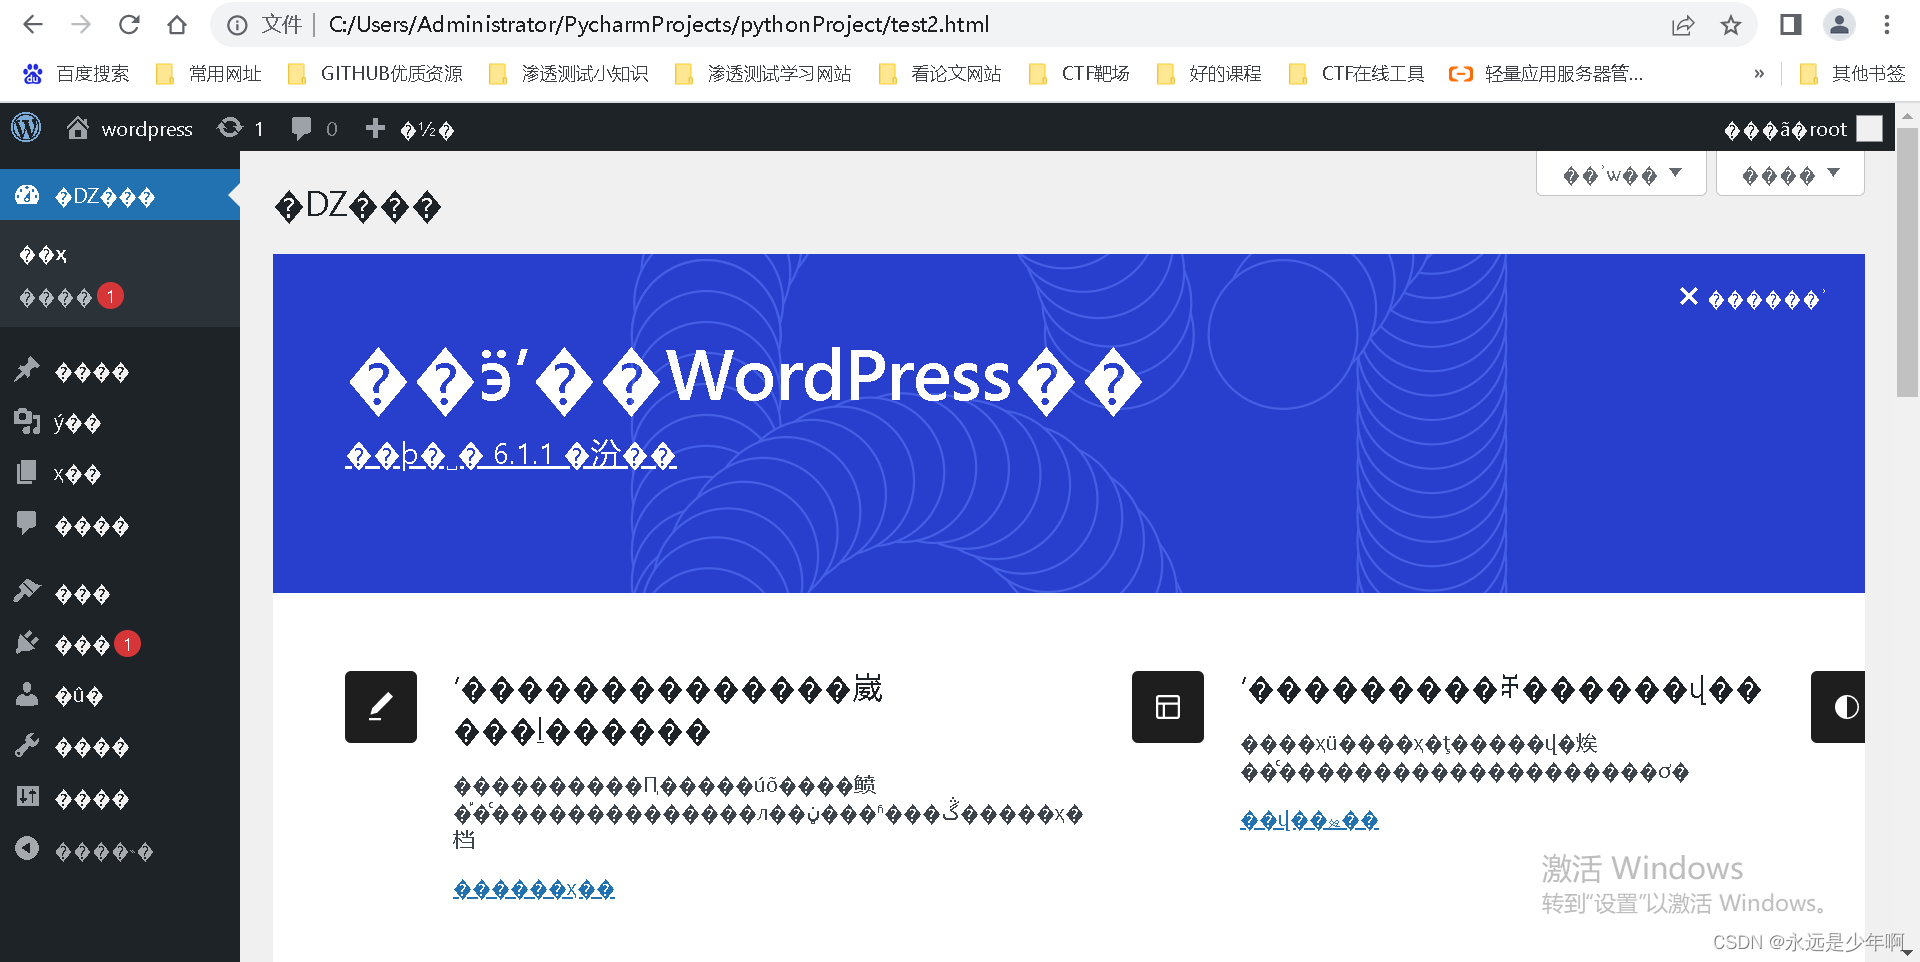Image resolution: width=1920 pixels, height=962 pixels.
Task: Reload the page with refresh icon
Action: (129, 25)
